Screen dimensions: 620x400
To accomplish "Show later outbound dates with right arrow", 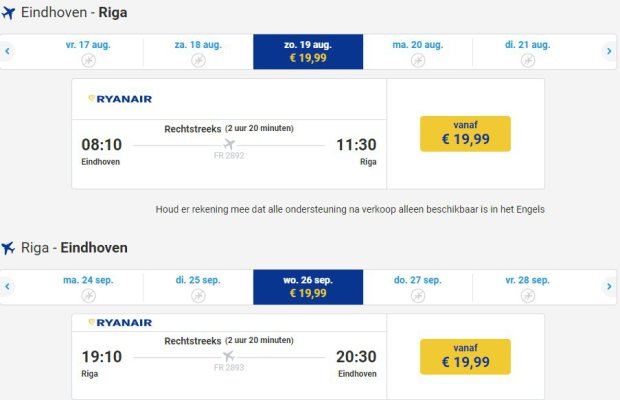I will (609, 51).
